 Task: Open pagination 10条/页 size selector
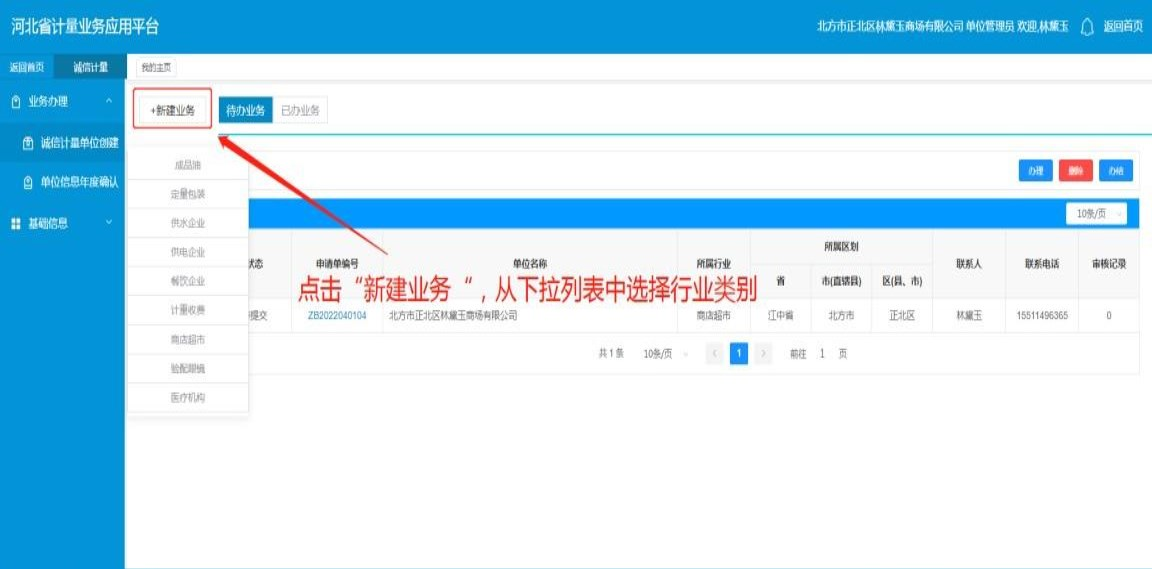point(664,353)
